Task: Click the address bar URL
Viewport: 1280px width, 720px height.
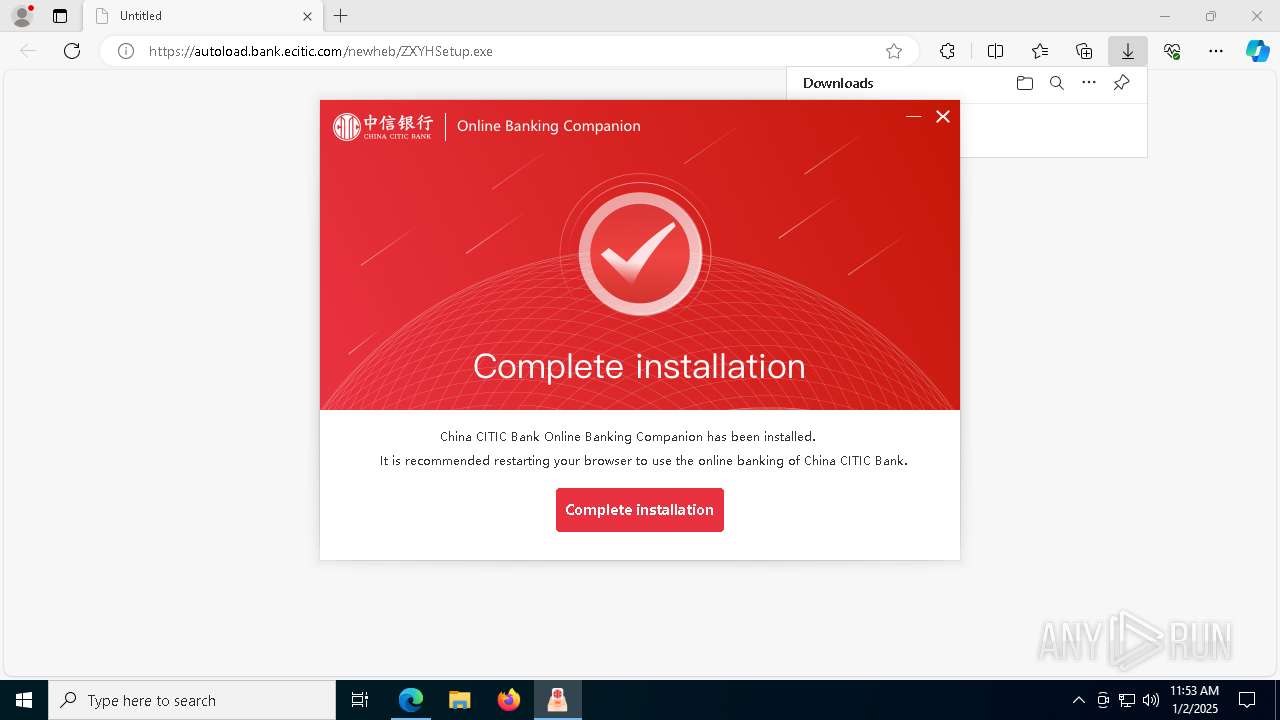Action: pos(321,51)
